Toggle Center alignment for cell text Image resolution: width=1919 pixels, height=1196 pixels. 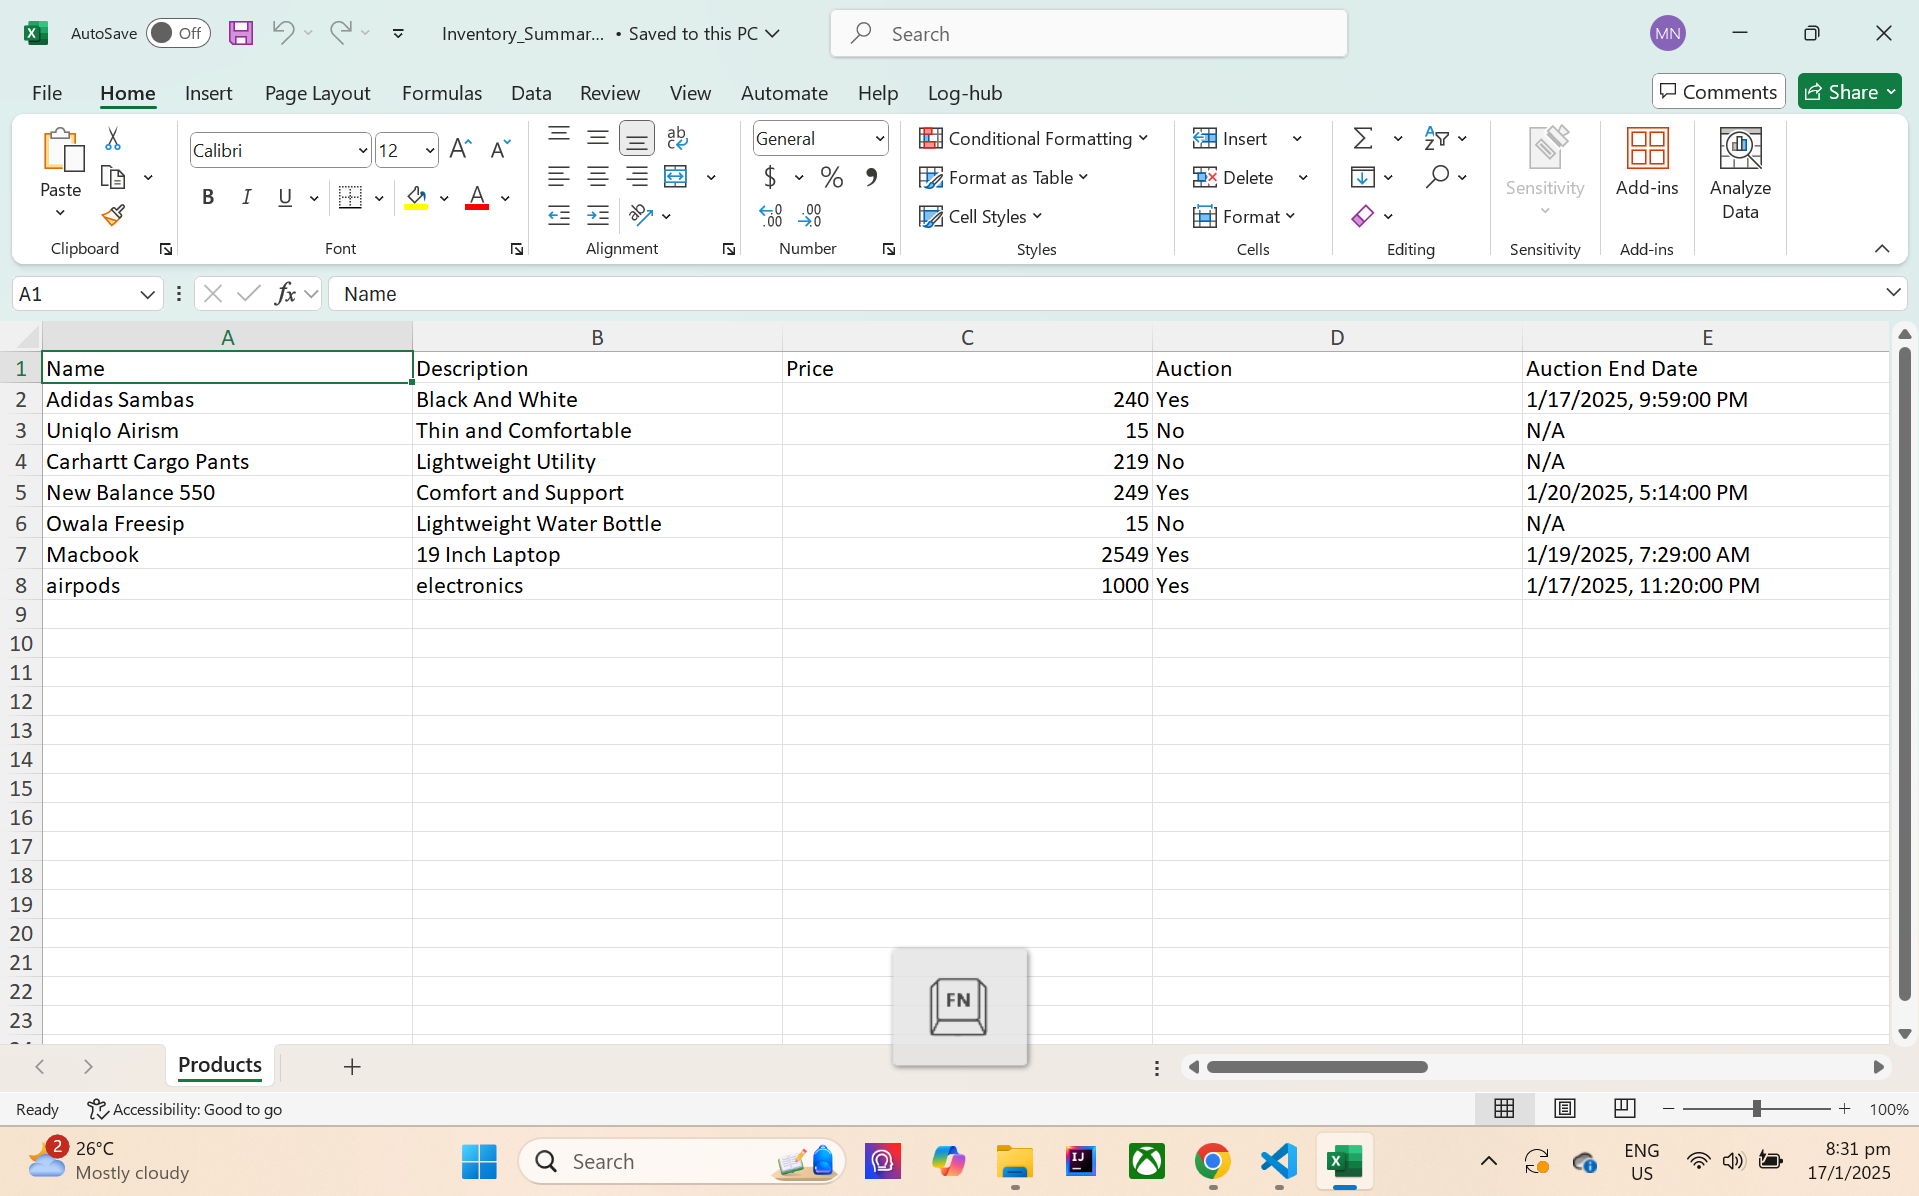click(x=598, y=177)
